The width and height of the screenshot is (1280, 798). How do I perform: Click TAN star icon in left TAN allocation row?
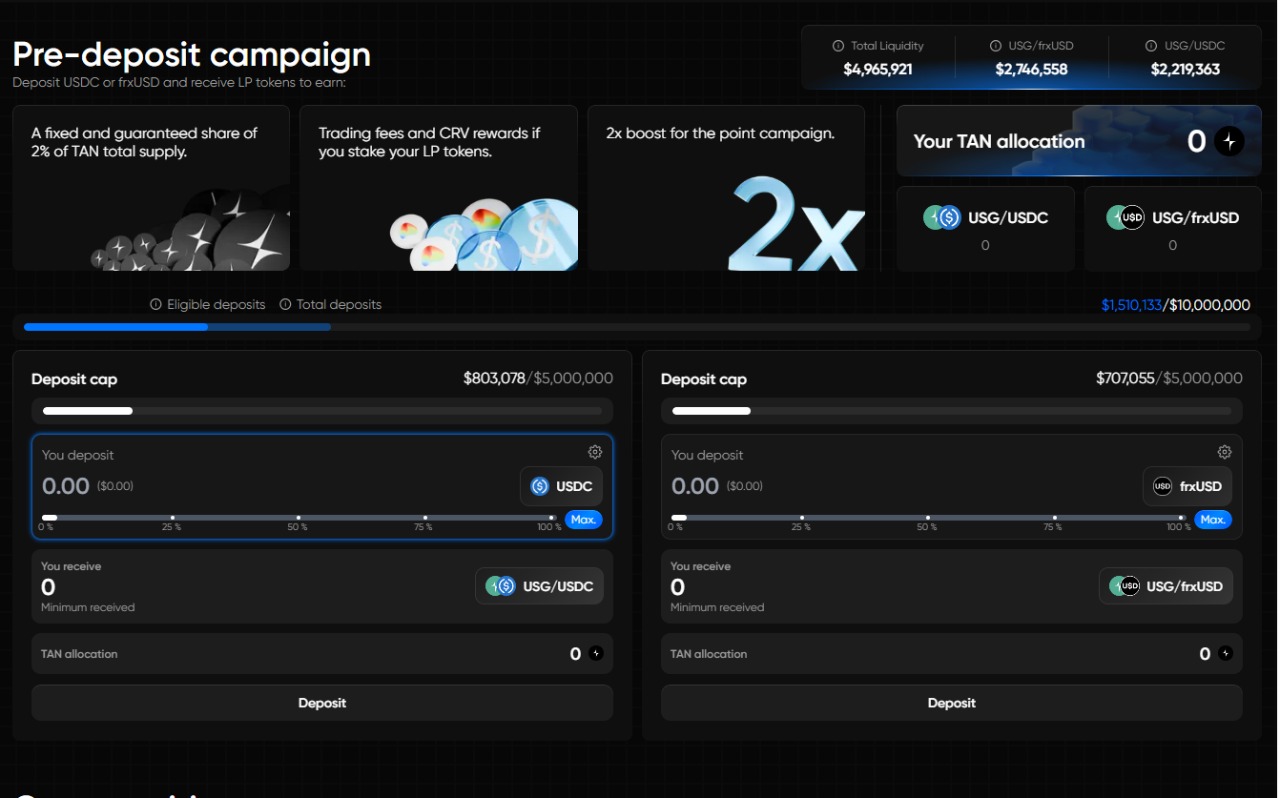click(x=596, y=654)
